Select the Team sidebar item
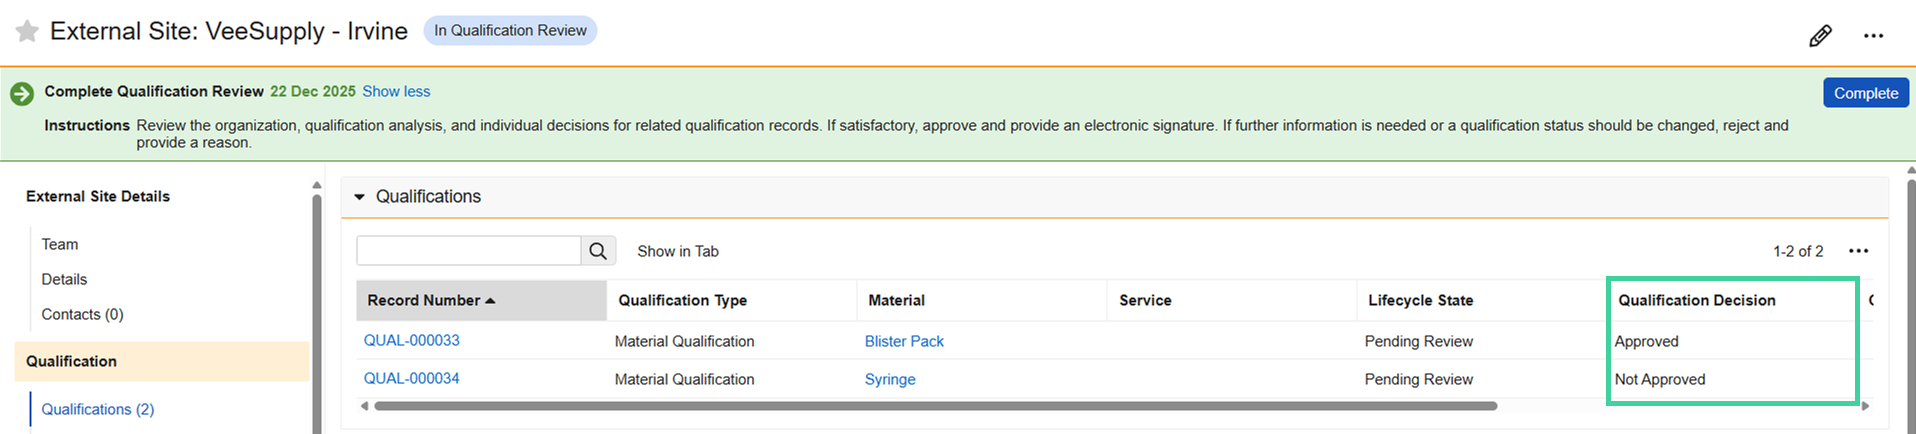Image resolution: width=1916 pixels, height=434 pixels. click(x=60, y=244)
